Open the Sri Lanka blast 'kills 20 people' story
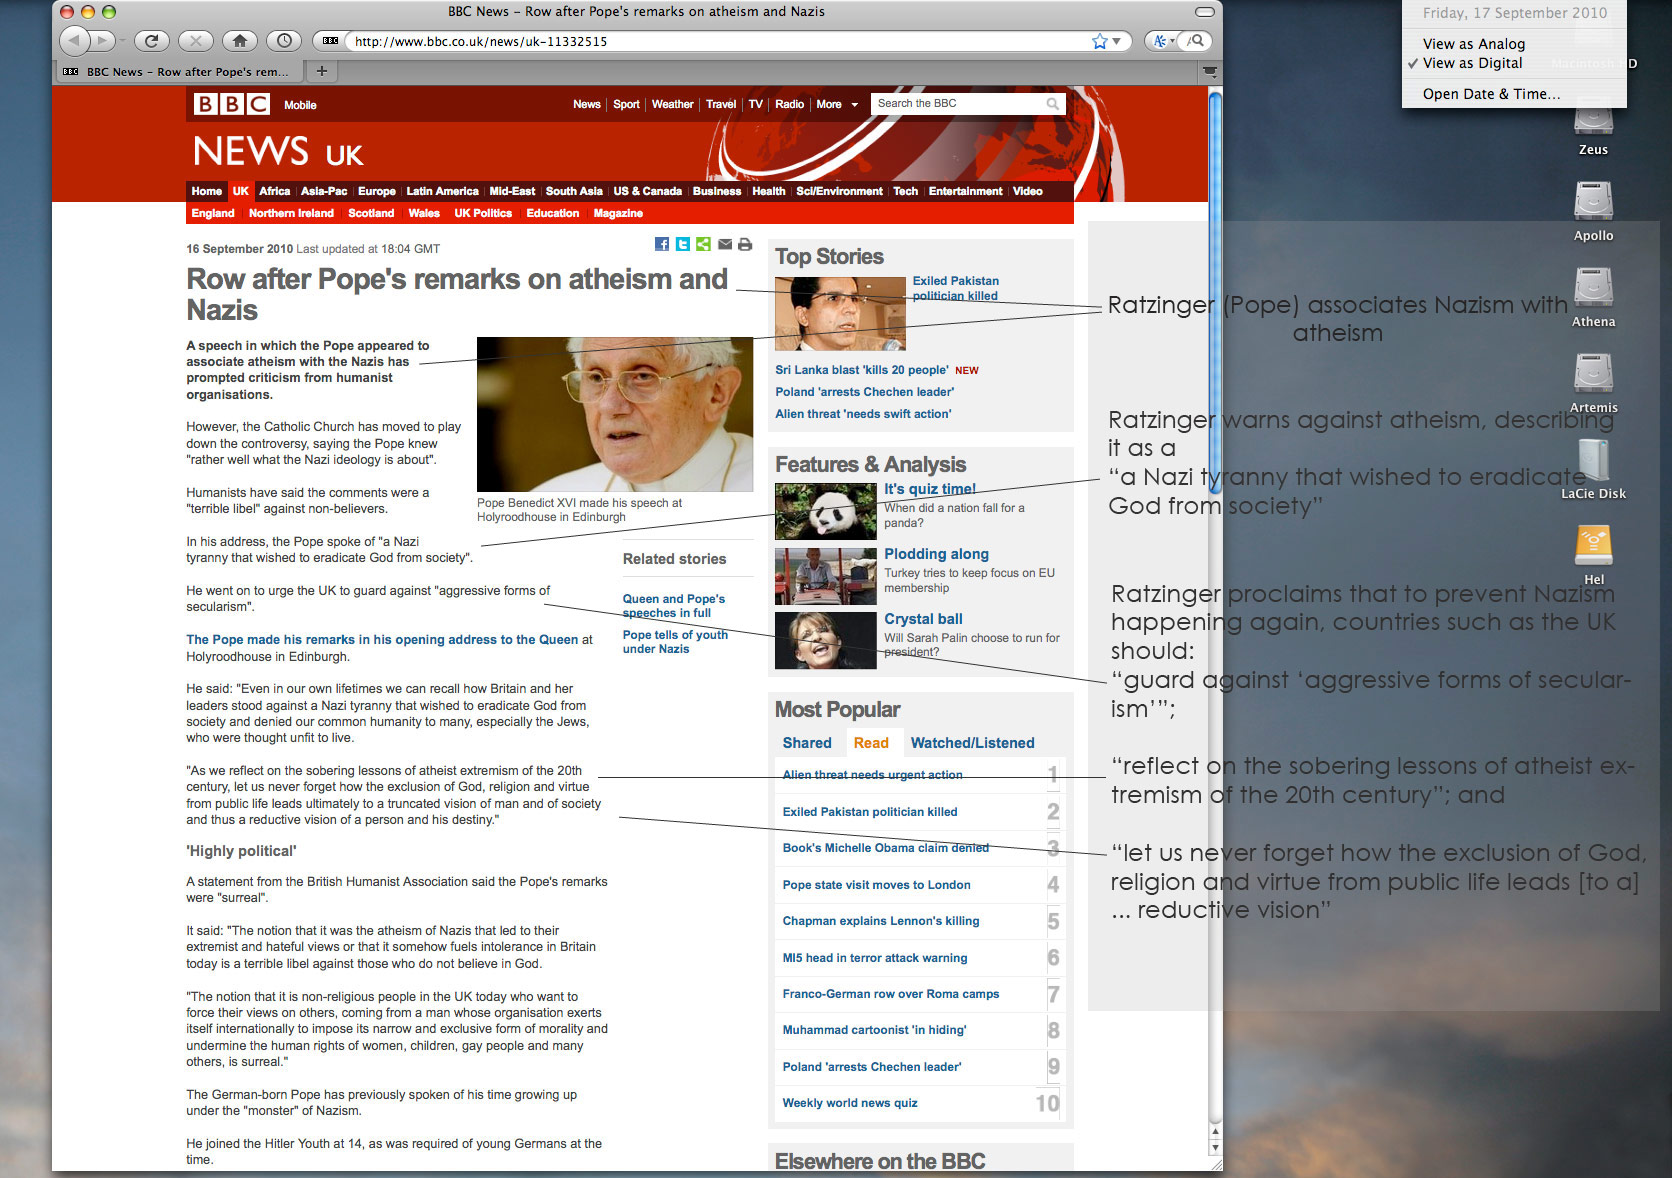Viewport: 1672px width, 1178px height. 862,370
